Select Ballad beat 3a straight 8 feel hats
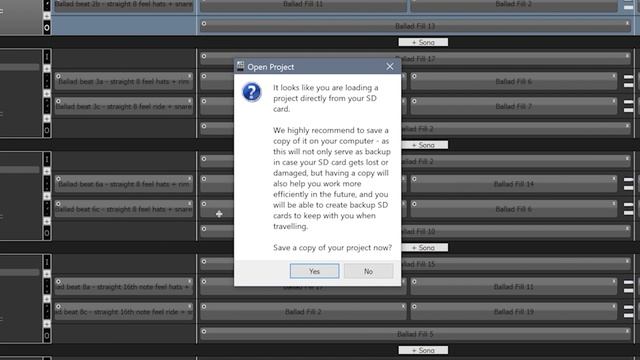This screenshot has height=360, width=640. (x=123, y=82)
